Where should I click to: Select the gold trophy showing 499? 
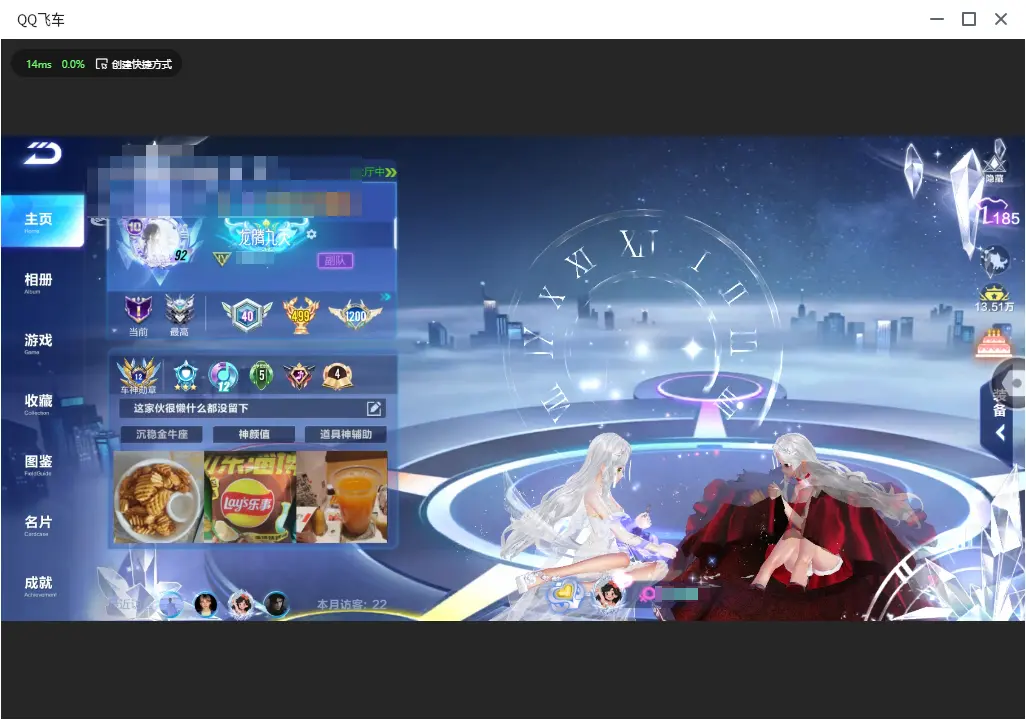pos(300,315)
